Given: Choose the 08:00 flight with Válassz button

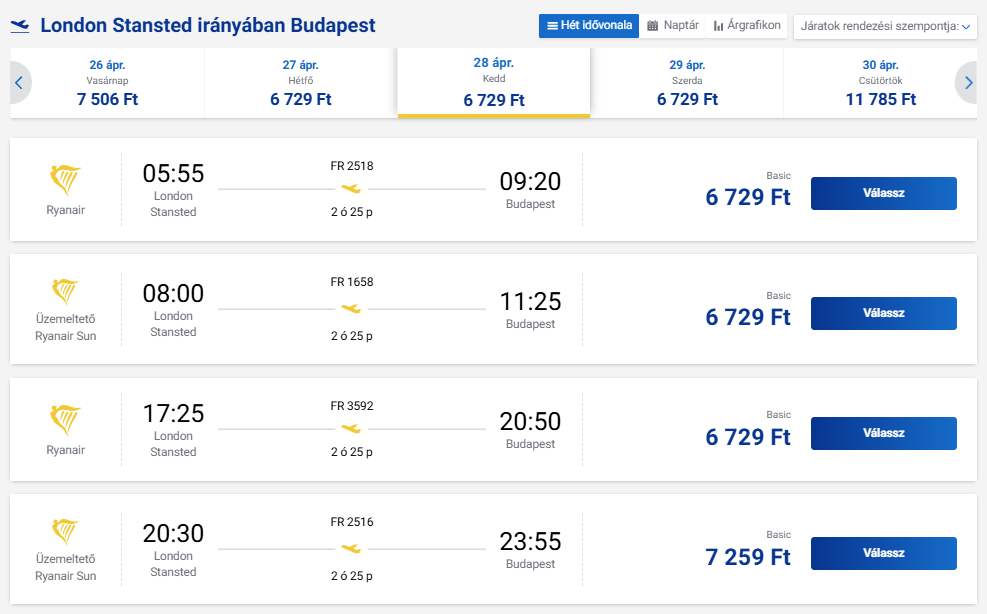Looking at the screenshot, I should click(x=883, y=313).
